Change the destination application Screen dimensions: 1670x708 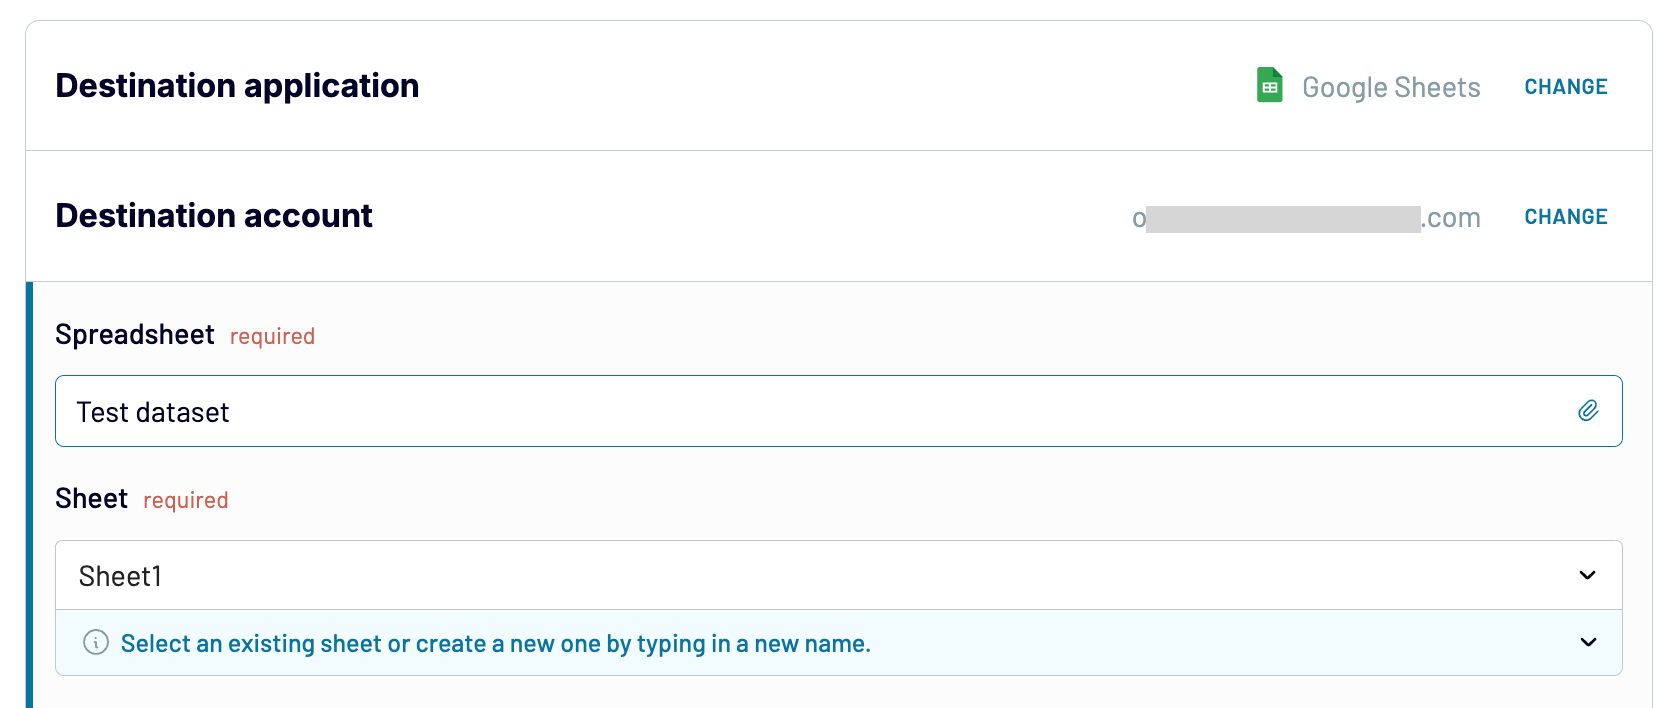1565,87
